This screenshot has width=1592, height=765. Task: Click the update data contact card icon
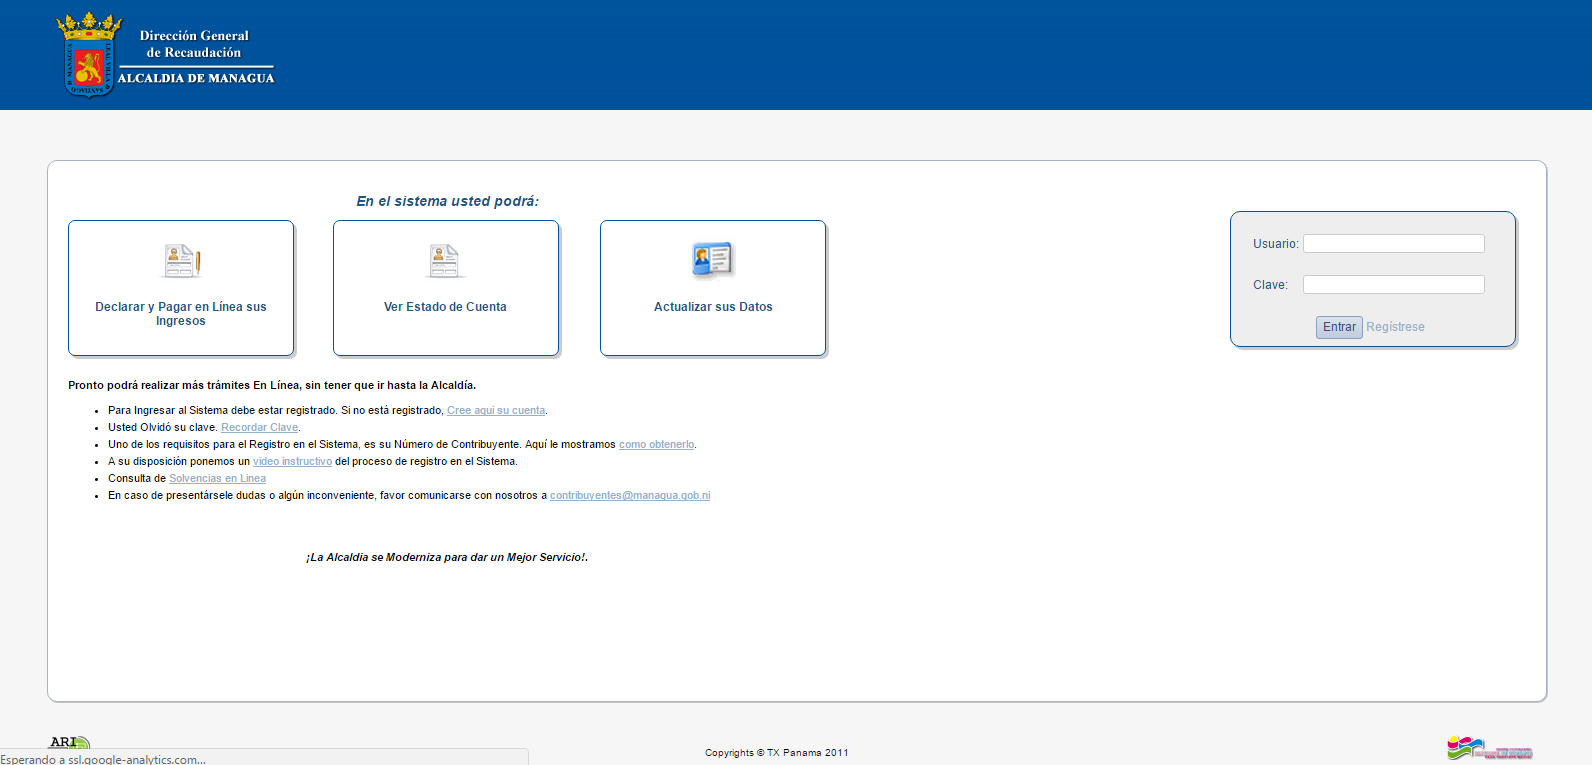(x=712, y=260)
